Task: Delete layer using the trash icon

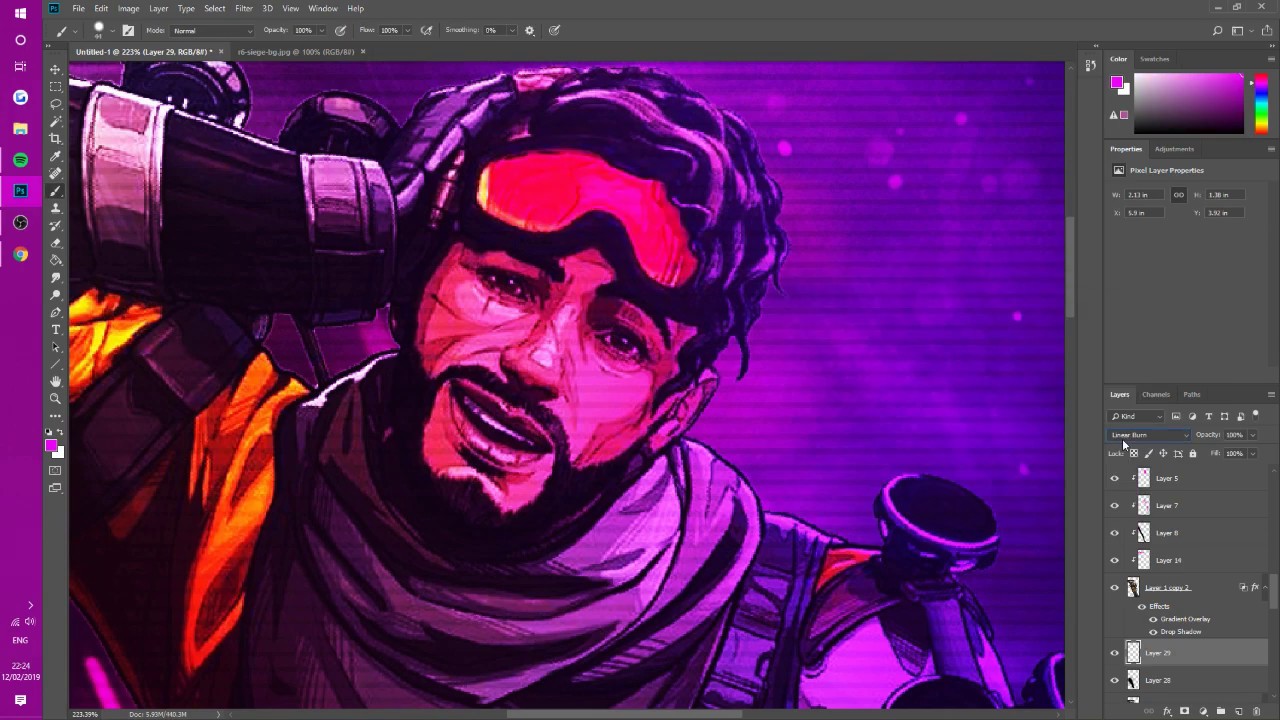Action: [1256, 711]
